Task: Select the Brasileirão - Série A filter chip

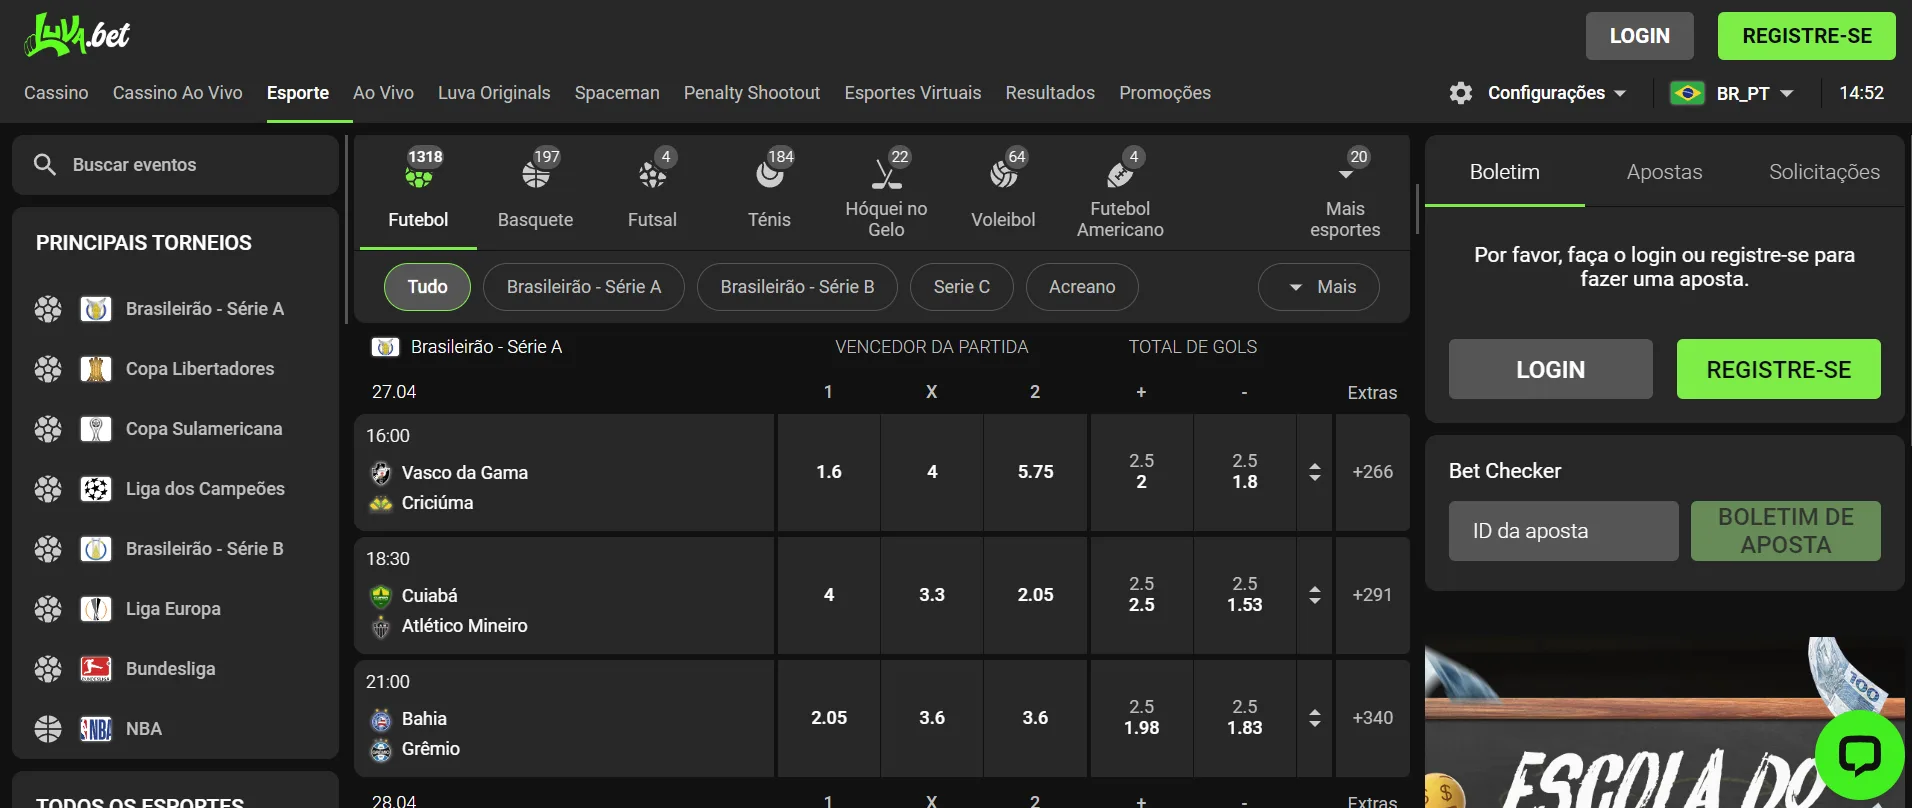Action: point(584,287)
